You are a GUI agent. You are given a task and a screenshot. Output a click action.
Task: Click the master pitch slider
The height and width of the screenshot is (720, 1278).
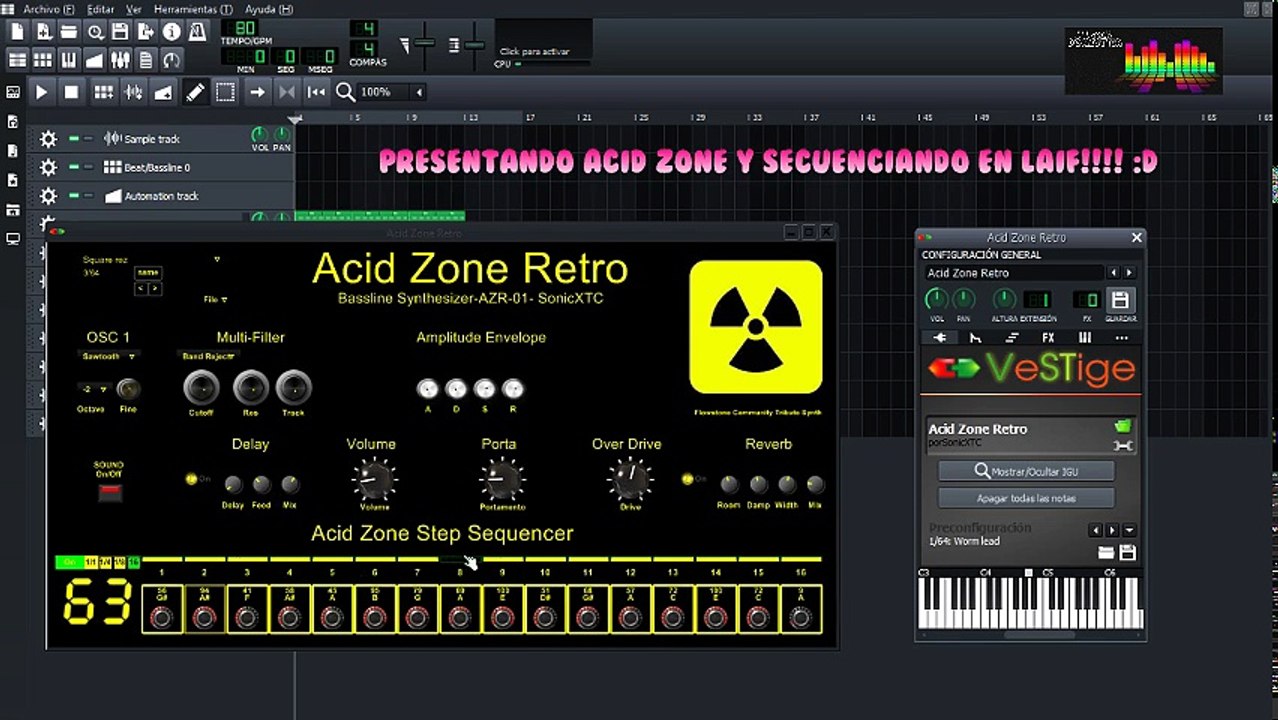[474, 45]
